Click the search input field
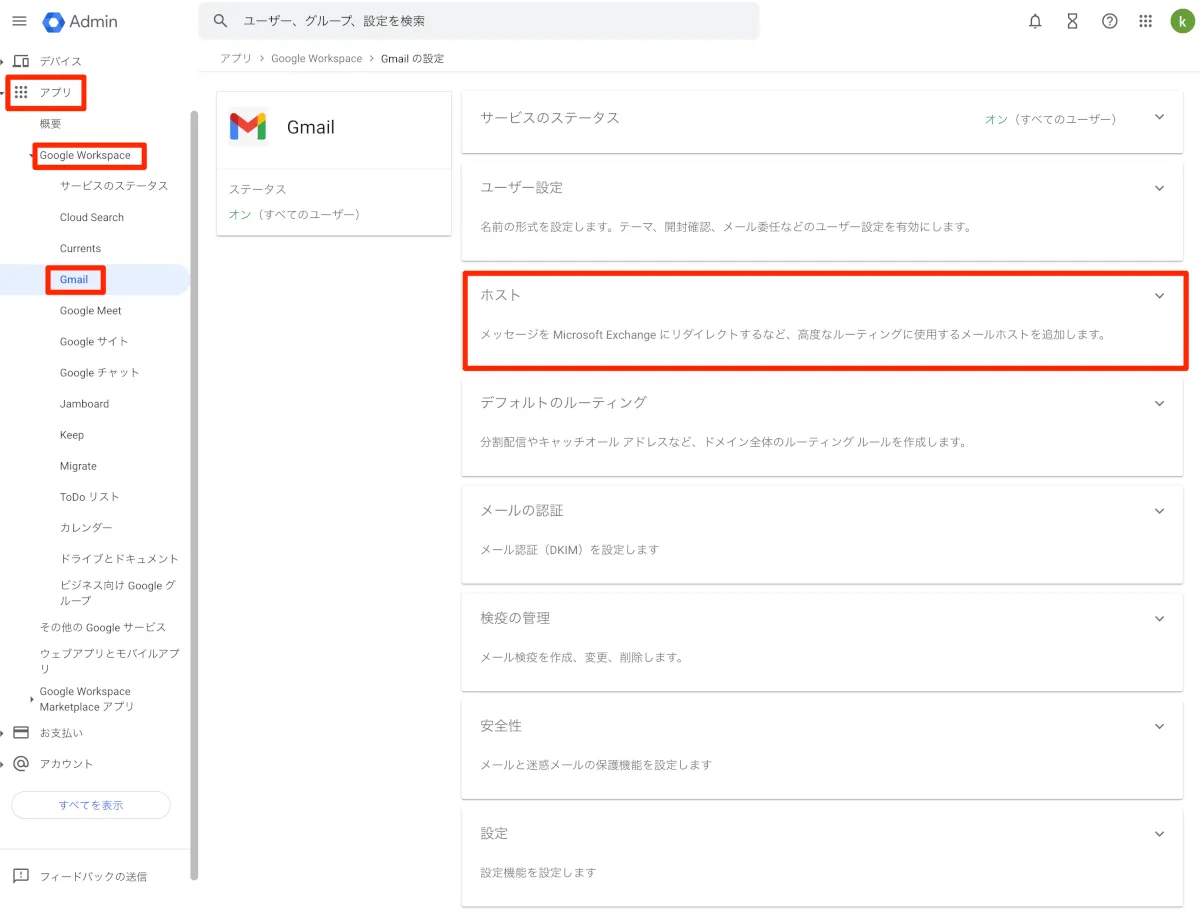Viewport: 1200px width, 910px height. [478, 21]
